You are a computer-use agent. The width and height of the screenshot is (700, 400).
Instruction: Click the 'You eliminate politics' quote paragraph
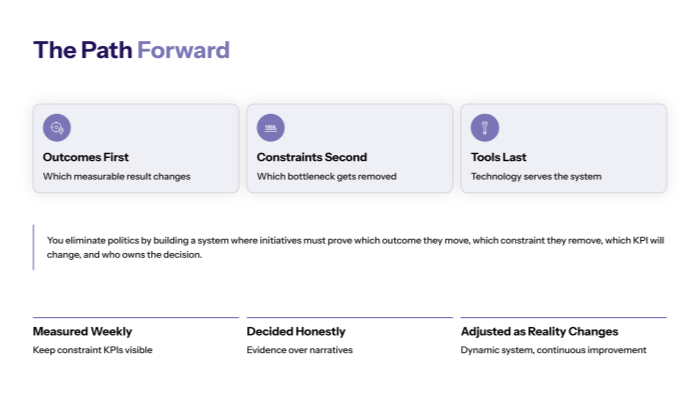(x=355, y=247)
